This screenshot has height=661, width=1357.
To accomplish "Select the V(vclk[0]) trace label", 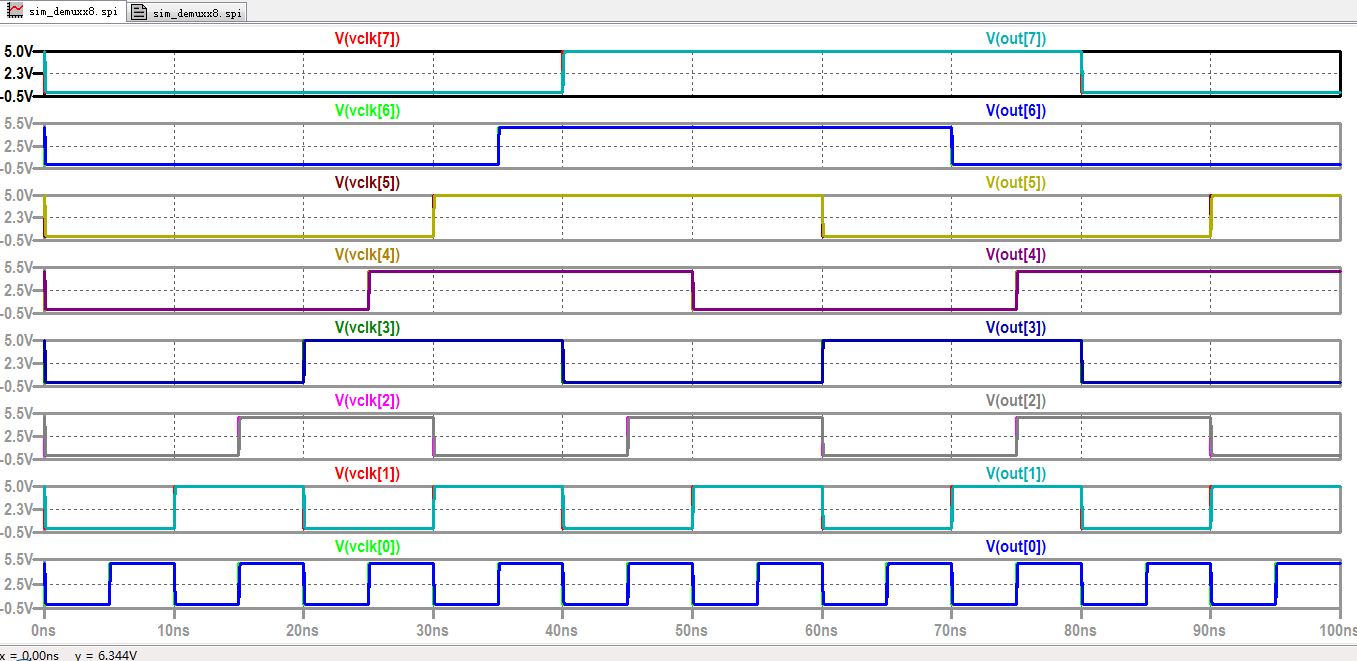I will (367, 546).
